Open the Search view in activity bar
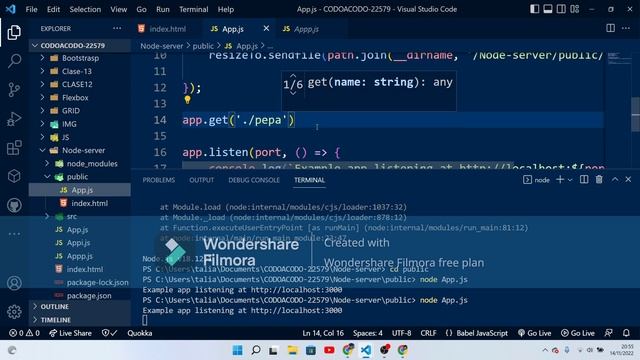The image size is (640, 360). point(14,61)
